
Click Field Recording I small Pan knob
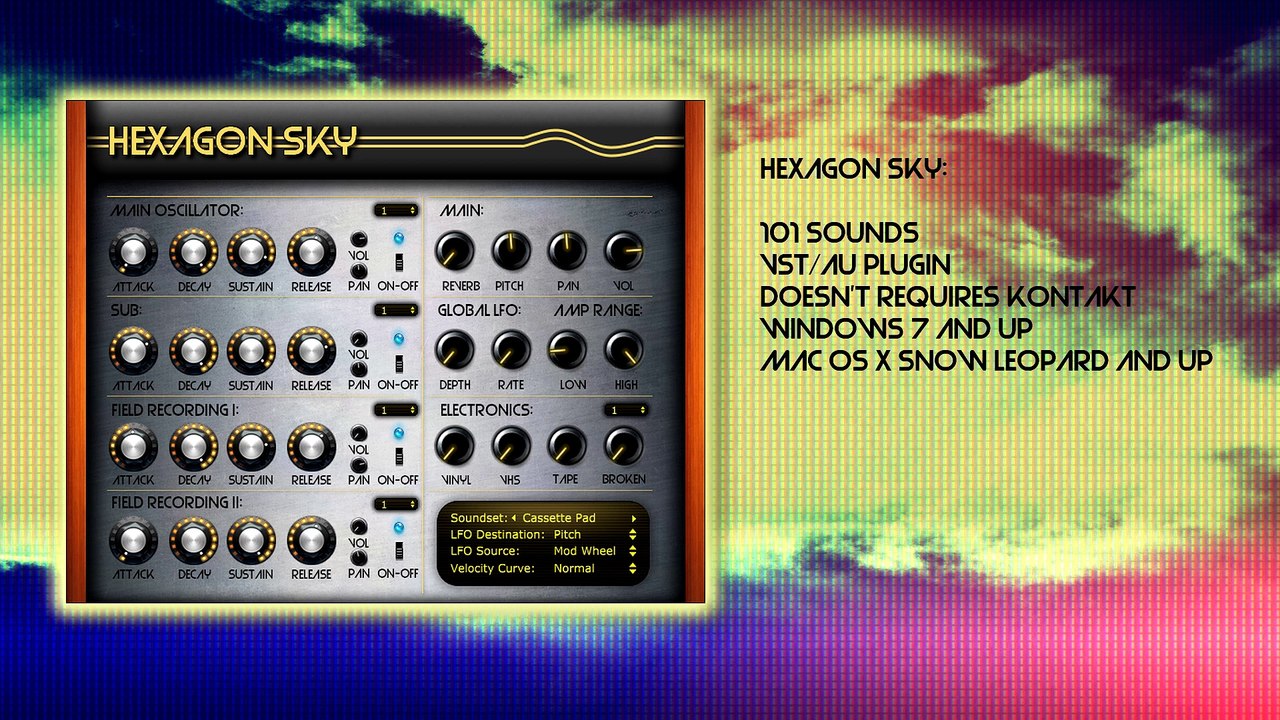tap(359, 465)
